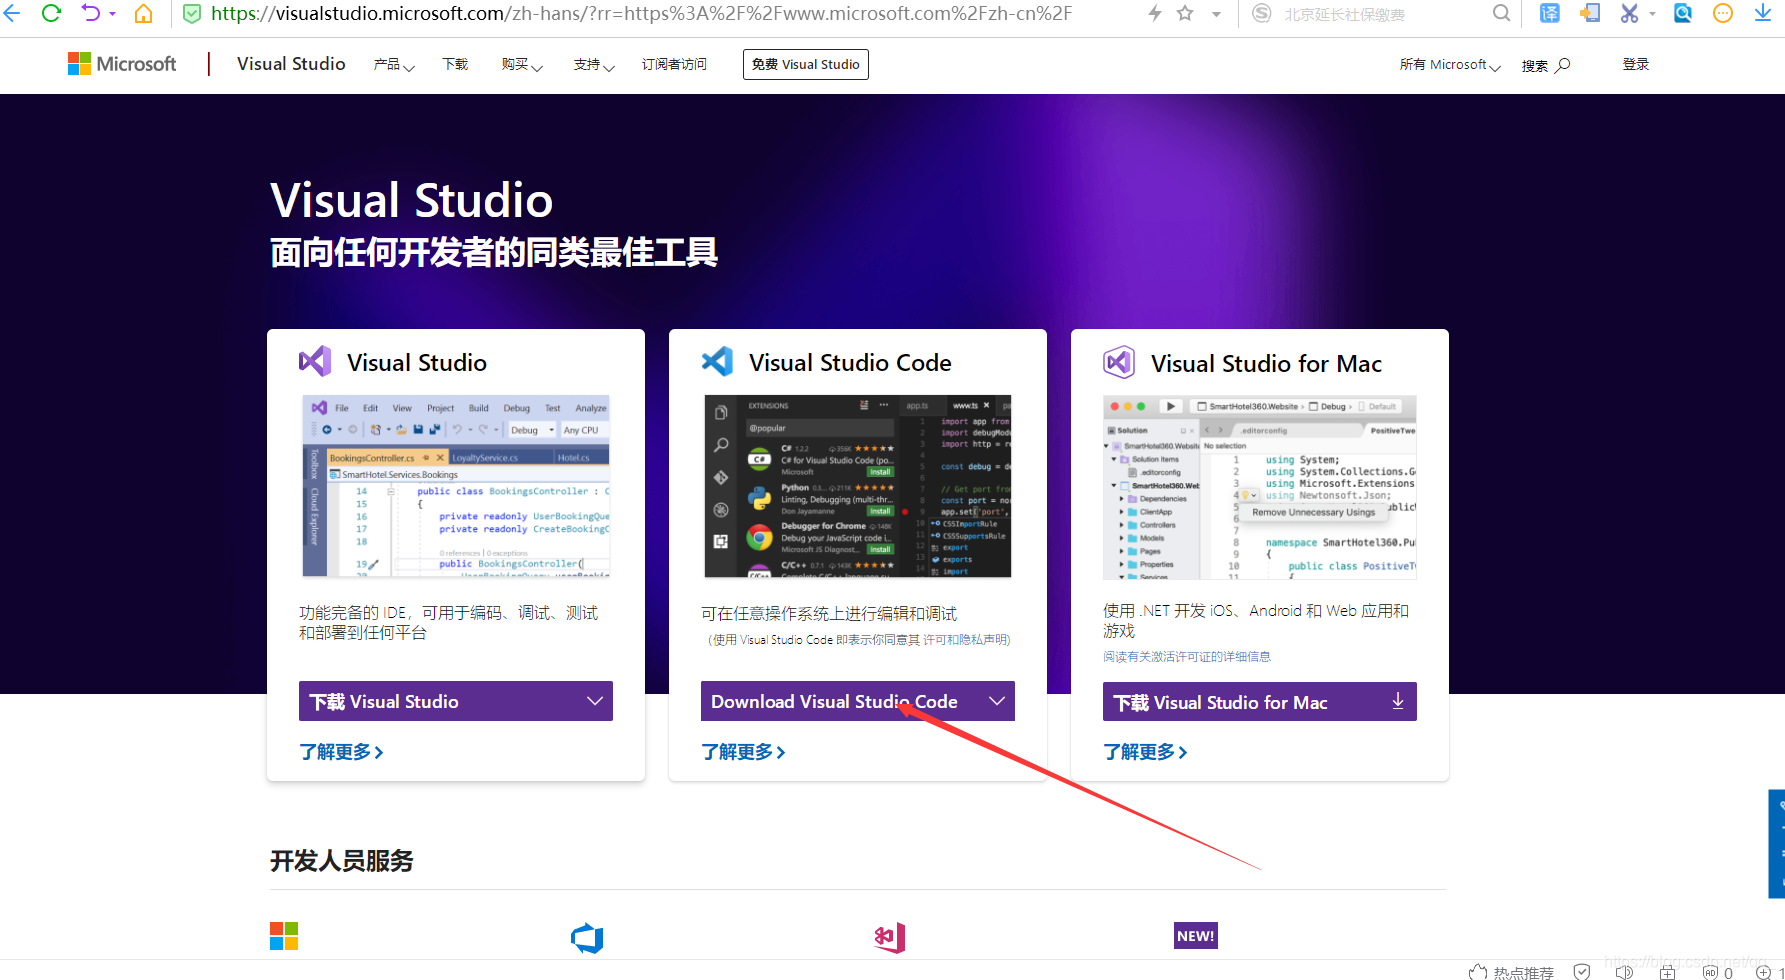Click the purple undo close-tab icon

pos(91,14)
